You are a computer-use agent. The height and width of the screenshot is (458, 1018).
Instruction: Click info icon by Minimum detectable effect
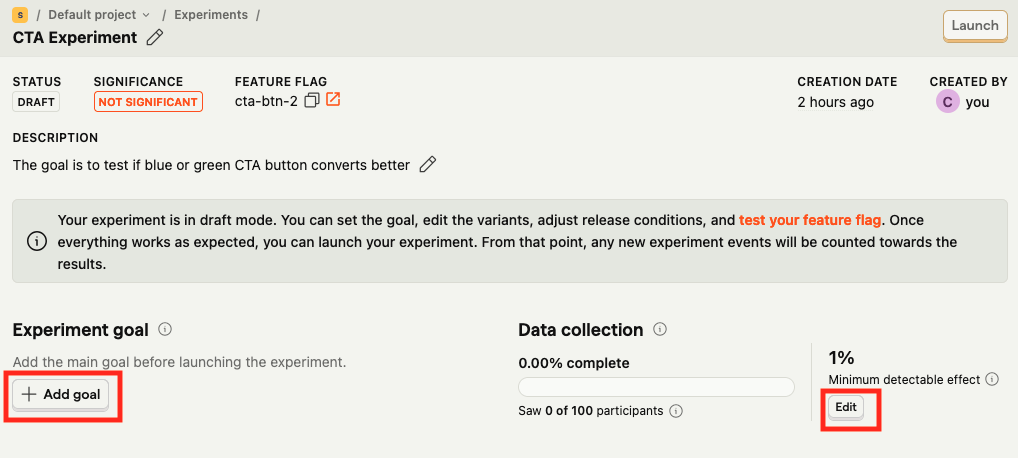pos(992,379)
